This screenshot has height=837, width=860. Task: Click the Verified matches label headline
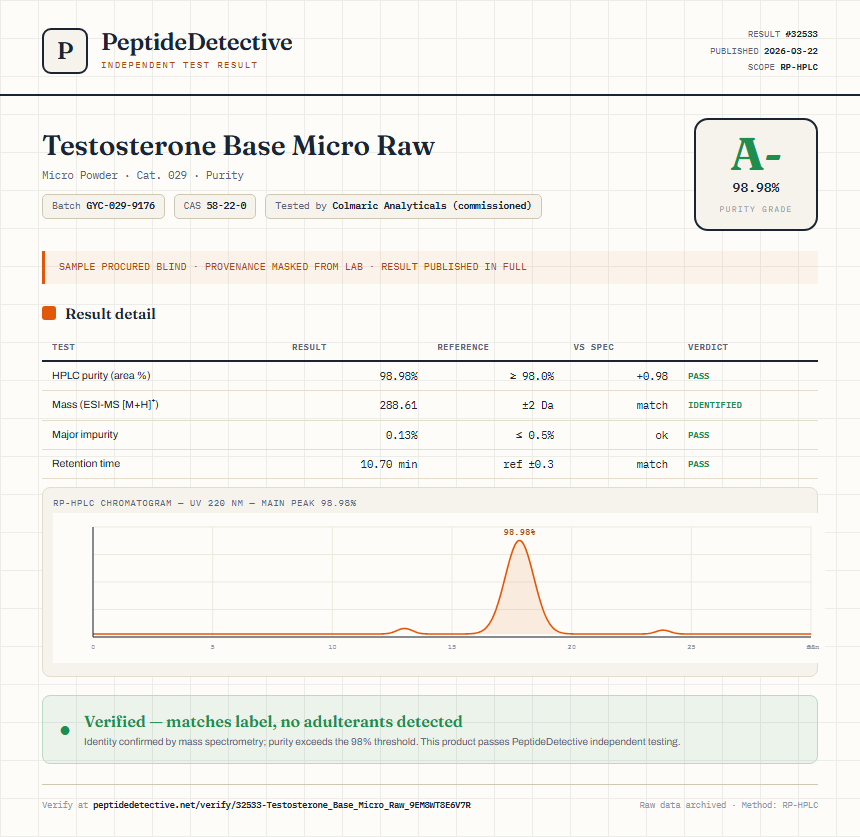273,721
